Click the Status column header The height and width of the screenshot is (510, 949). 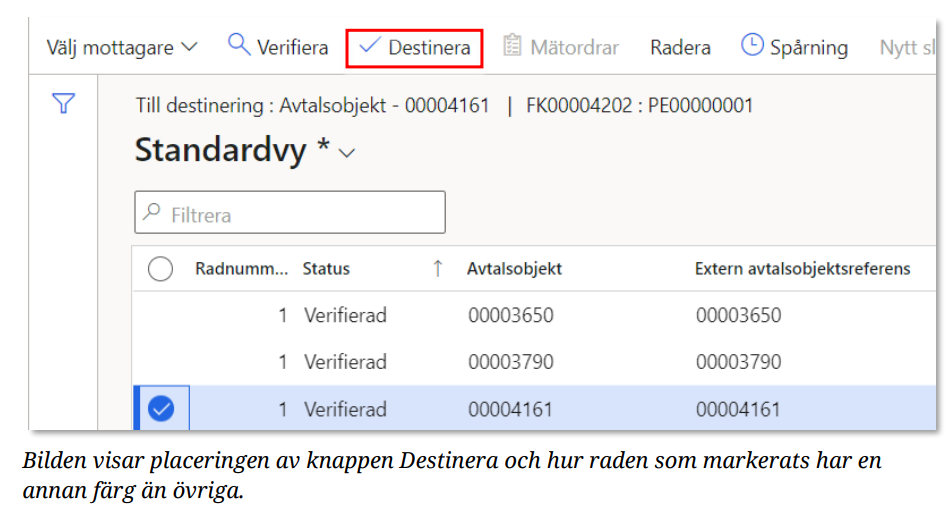[327, 268]
